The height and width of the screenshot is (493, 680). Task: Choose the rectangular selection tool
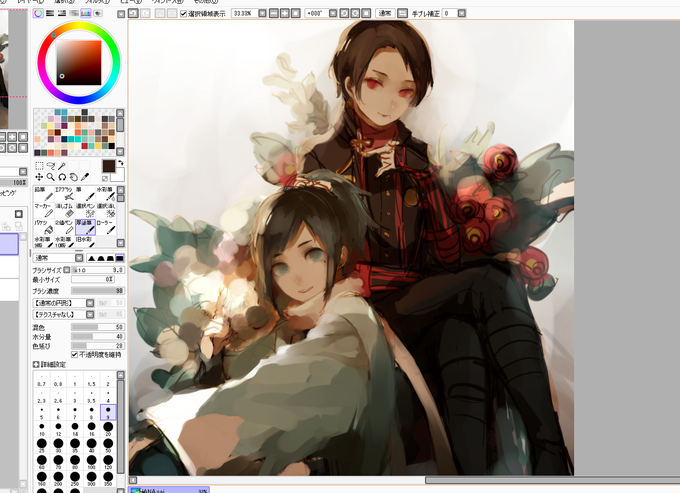(x=39, y=166)
